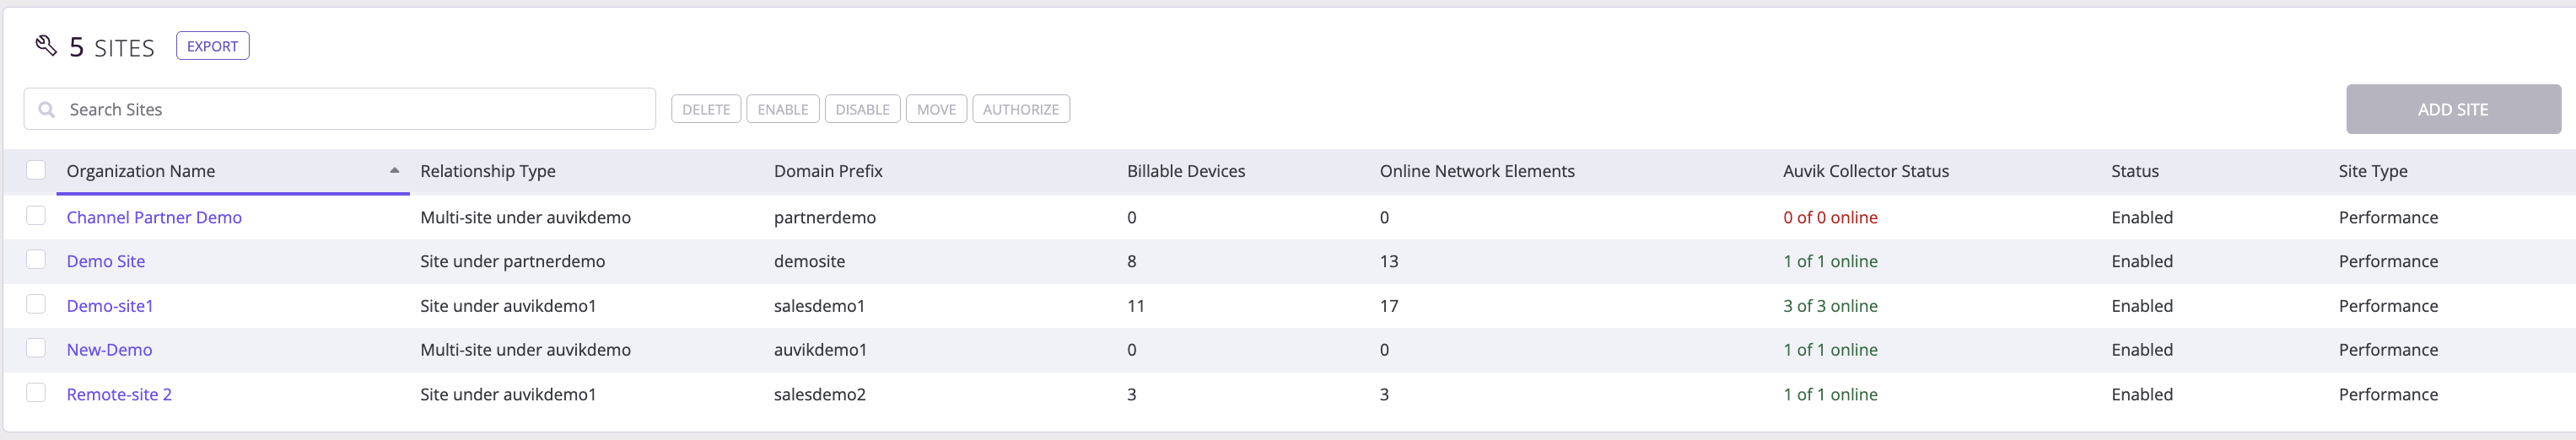Click the wrench icon beside 5 Sites
2576x440 pixels.
(46, 45)
